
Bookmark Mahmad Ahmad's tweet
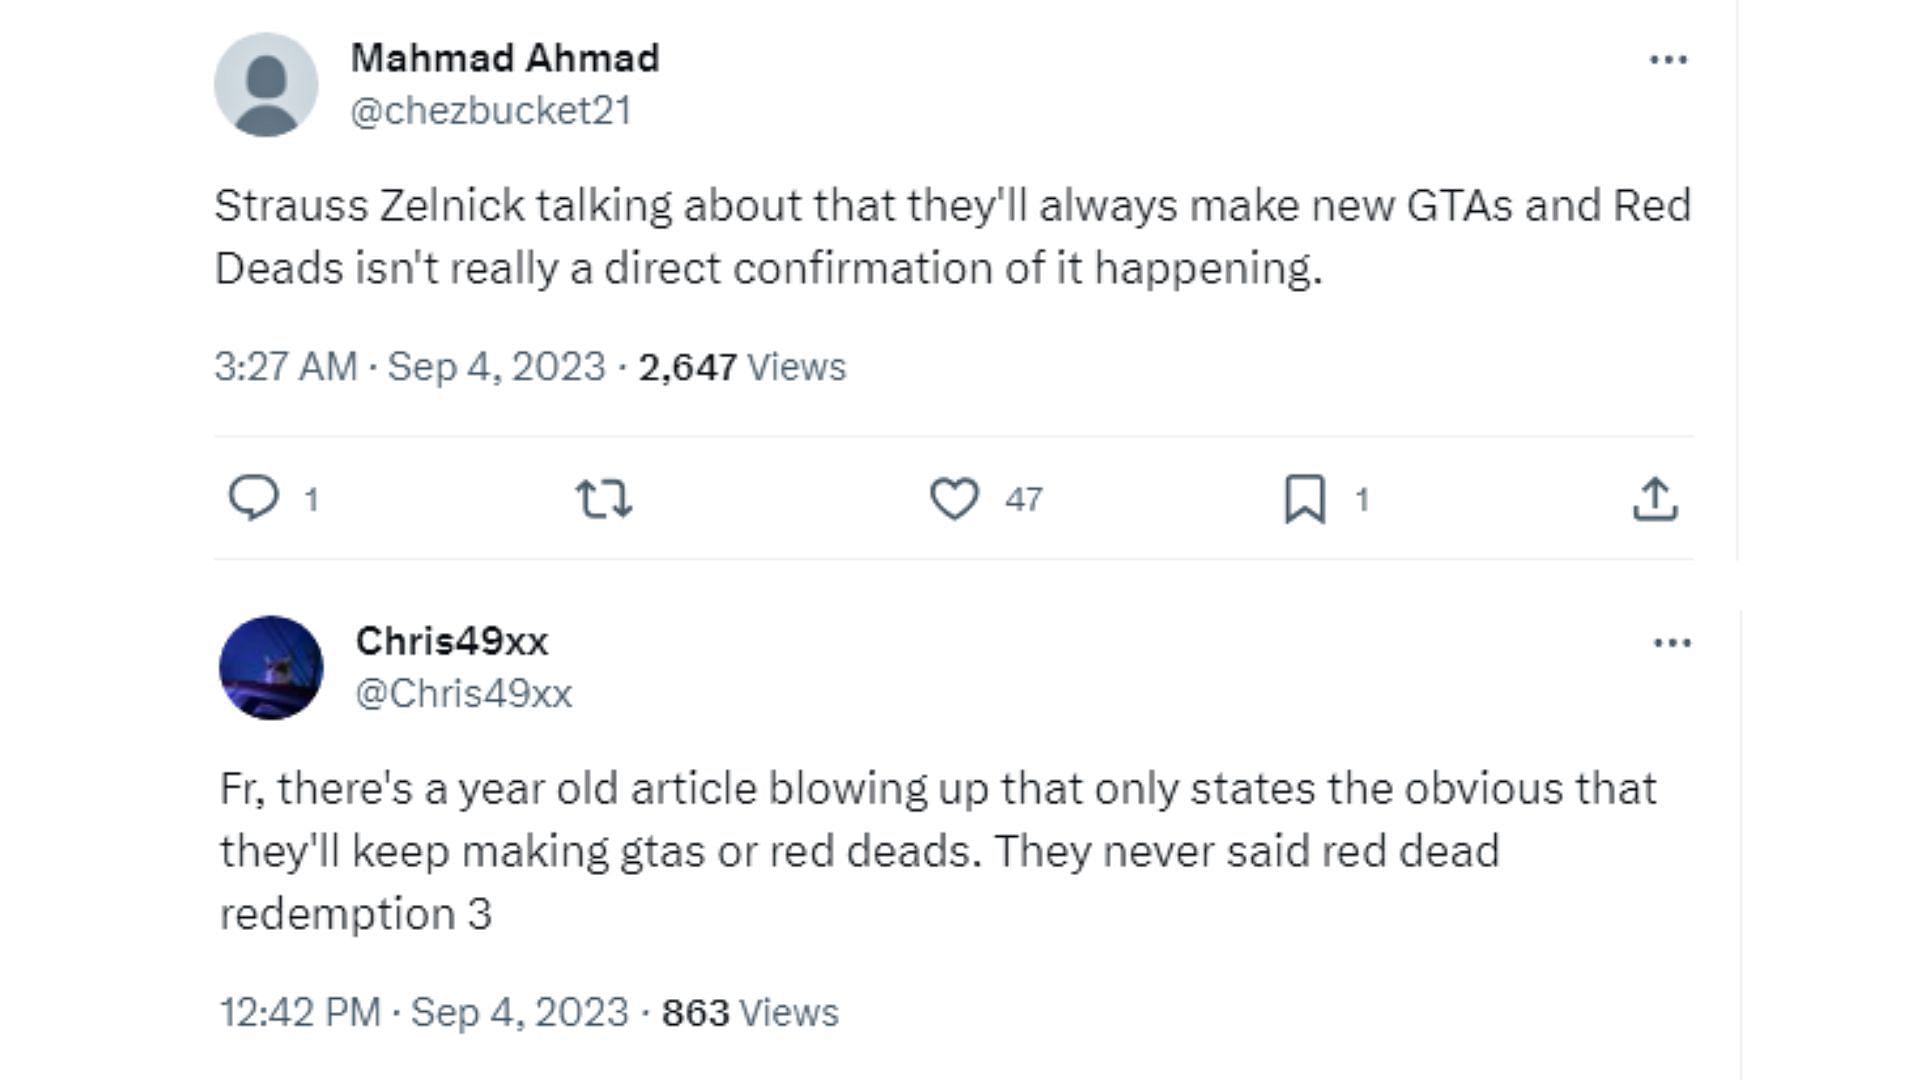pos(1305,498)
